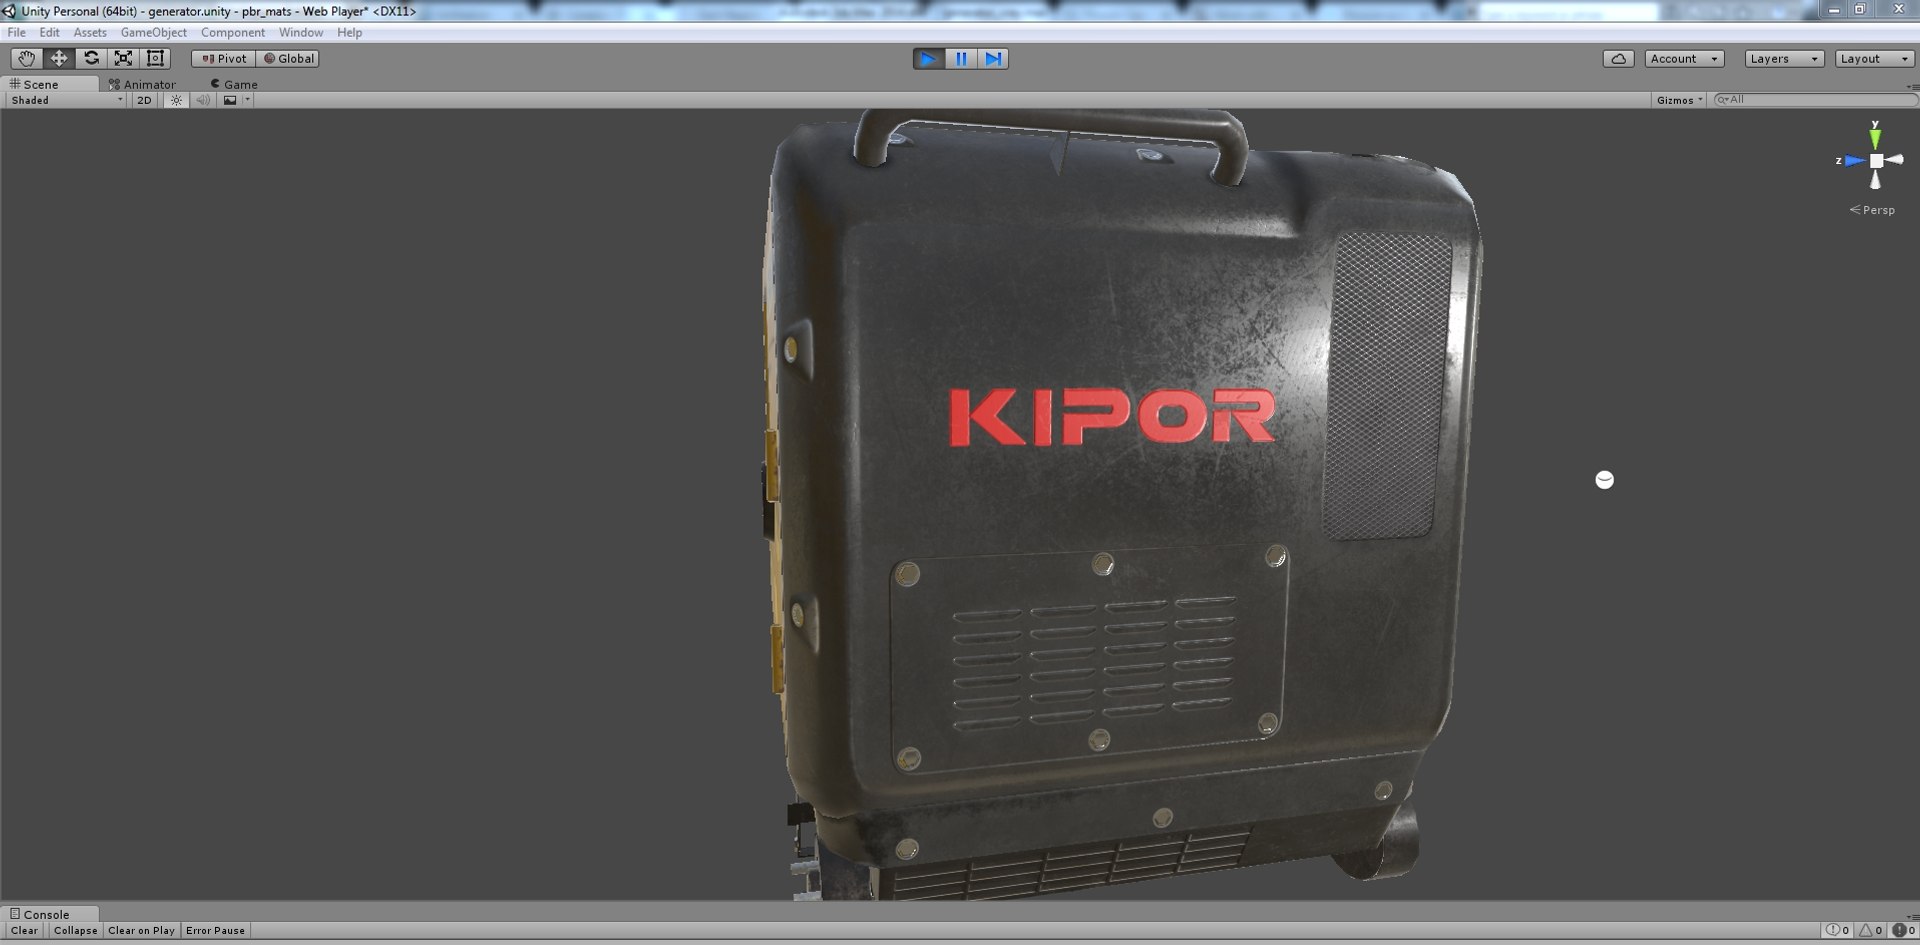This screenshot has width=1920, height=945.
Task: Start Play mode
Action: [x=928, y=59]
